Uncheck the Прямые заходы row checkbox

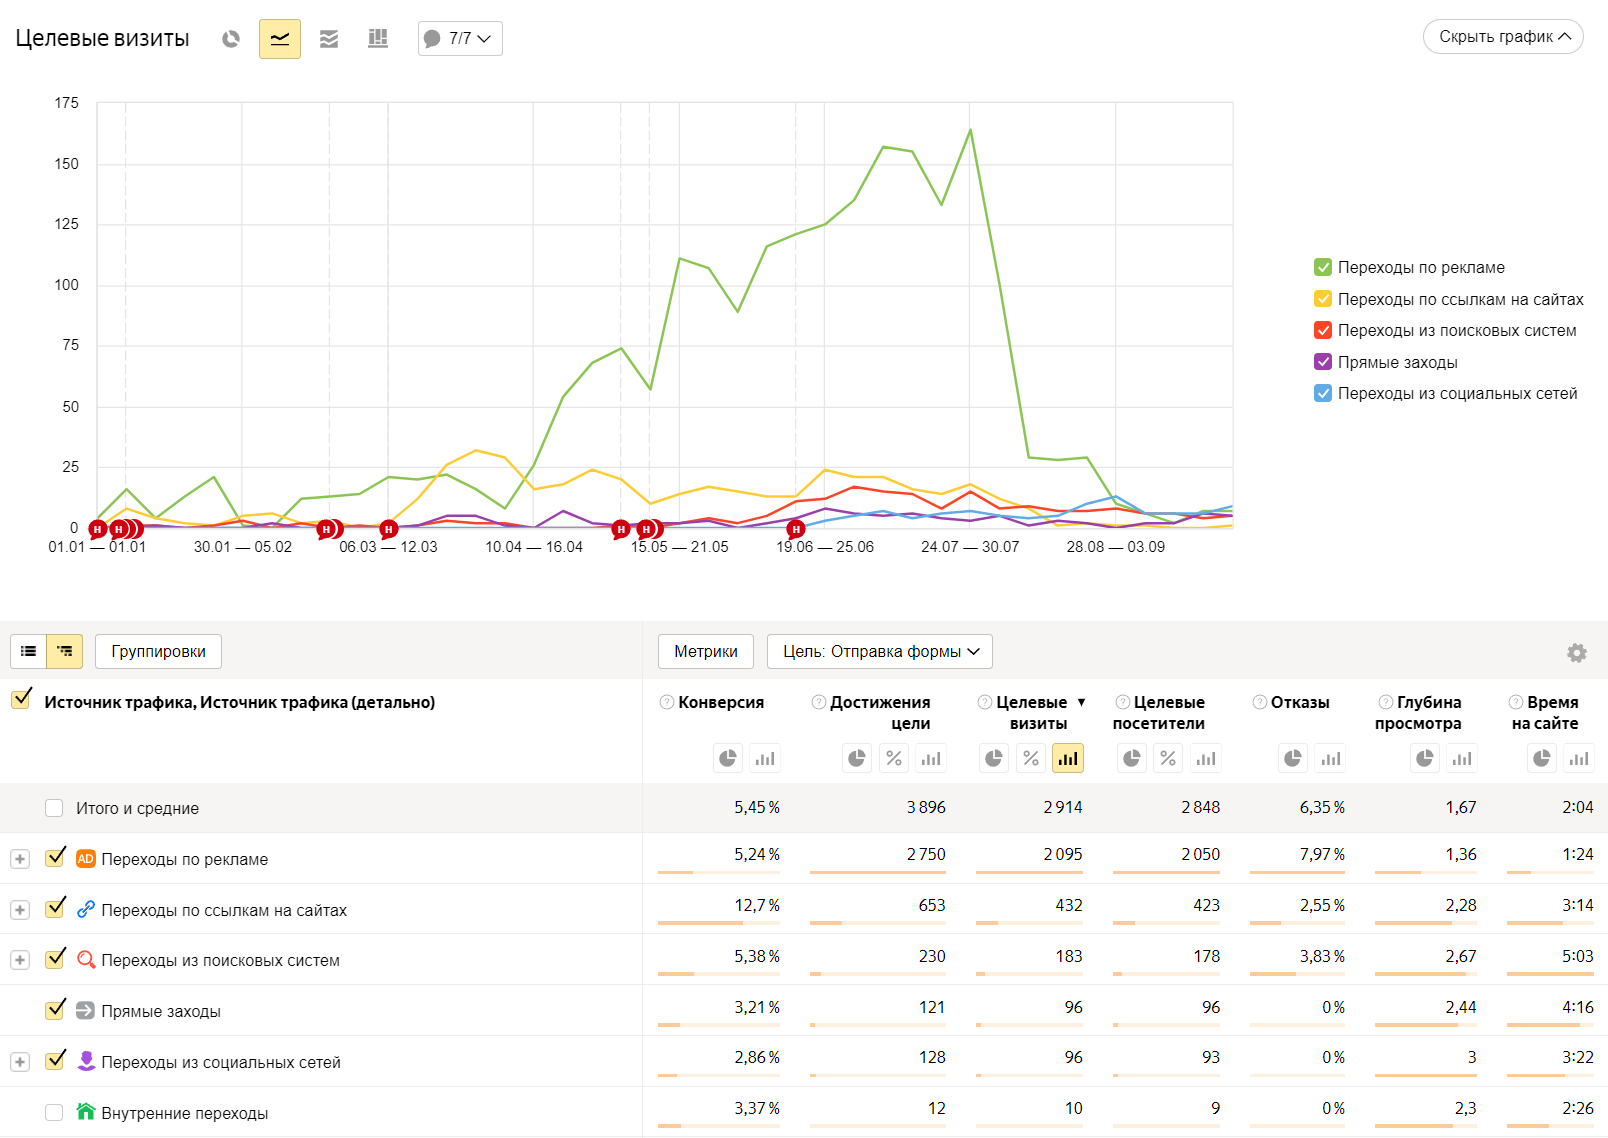pos(56,1009)
